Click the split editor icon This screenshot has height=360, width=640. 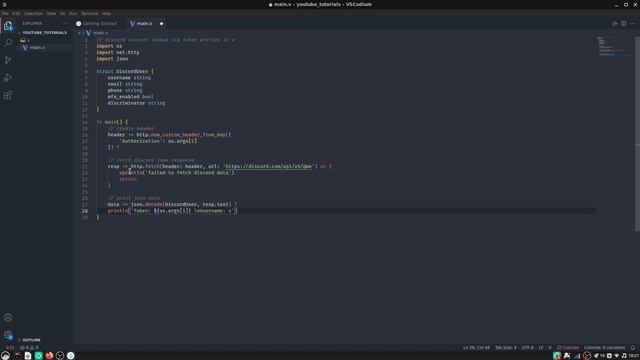[x=624, y=24]
